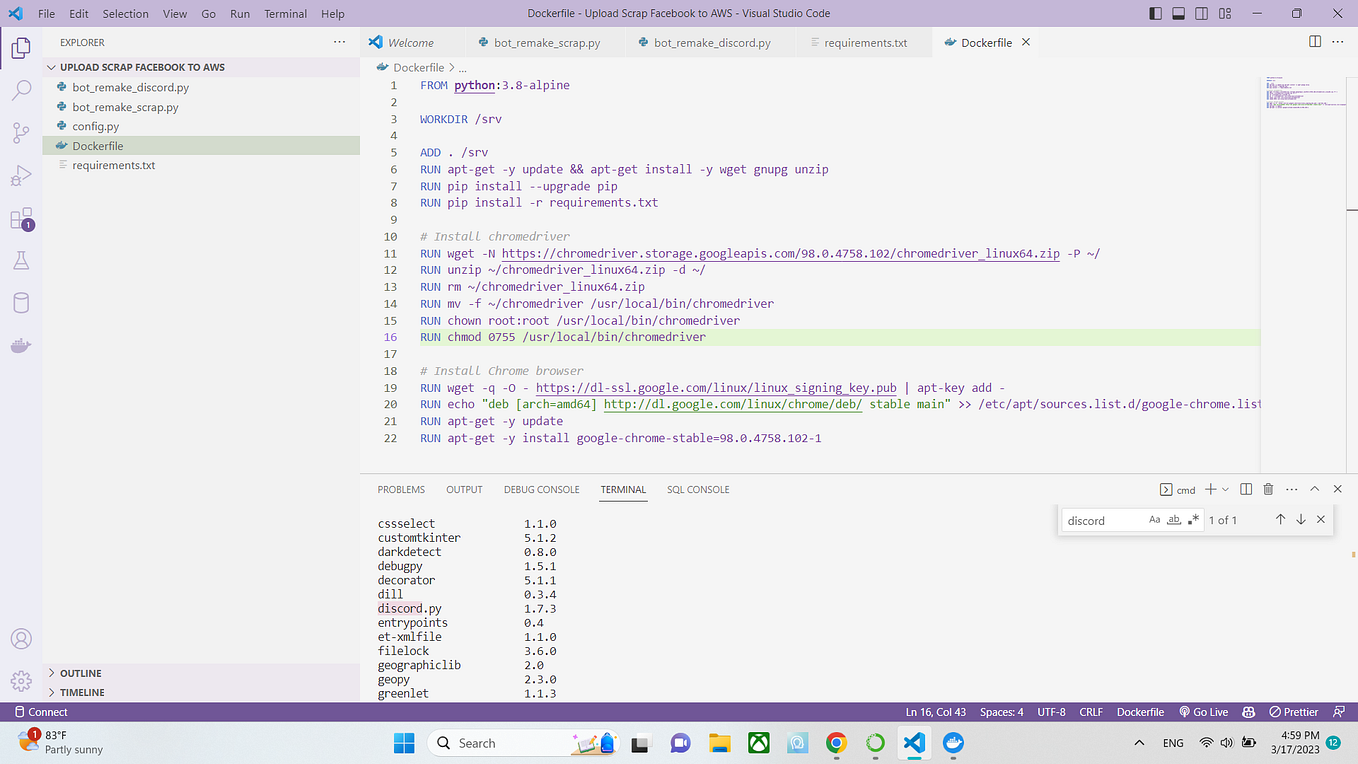The width and height of the screenshot is (1358, 764).
Task: Open the Run and Debug view
Action: click(x=21, y=176)
